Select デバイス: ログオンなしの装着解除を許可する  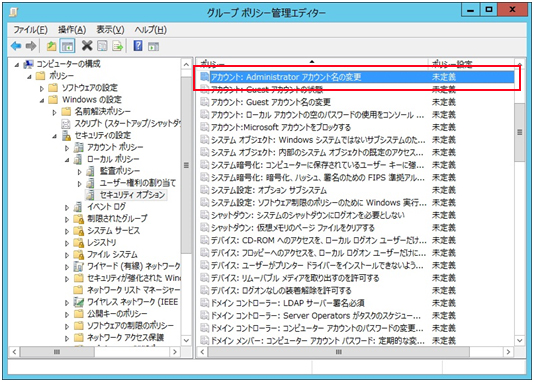[281, 290]
